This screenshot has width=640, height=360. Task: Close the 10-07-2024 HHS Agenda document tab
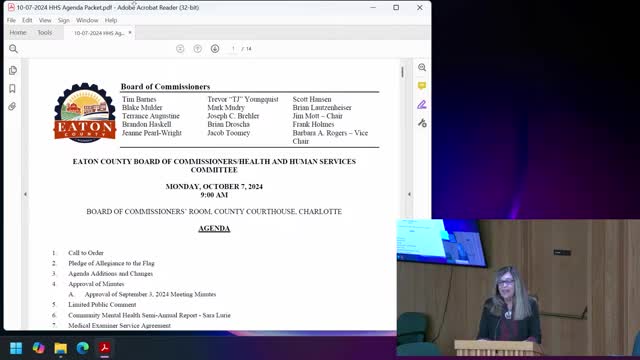coord(130,33)
